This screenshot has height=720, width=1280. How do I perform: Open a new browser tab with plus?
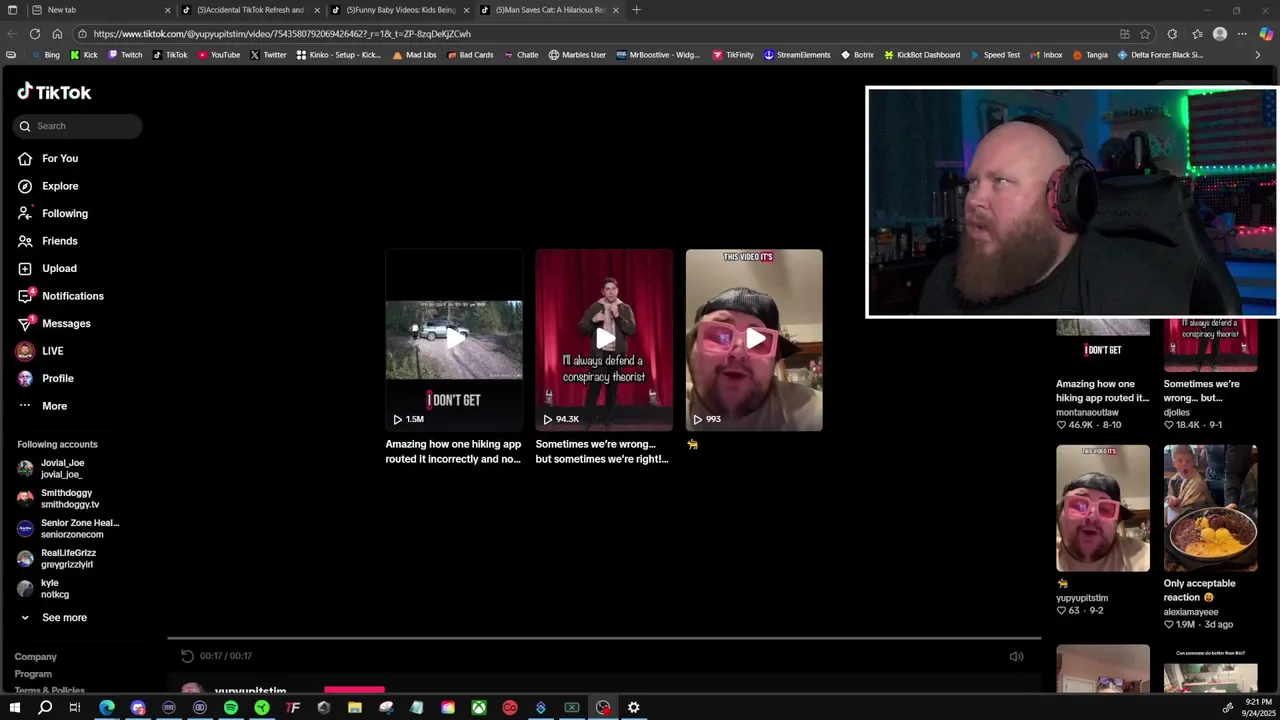click(636, 10)
